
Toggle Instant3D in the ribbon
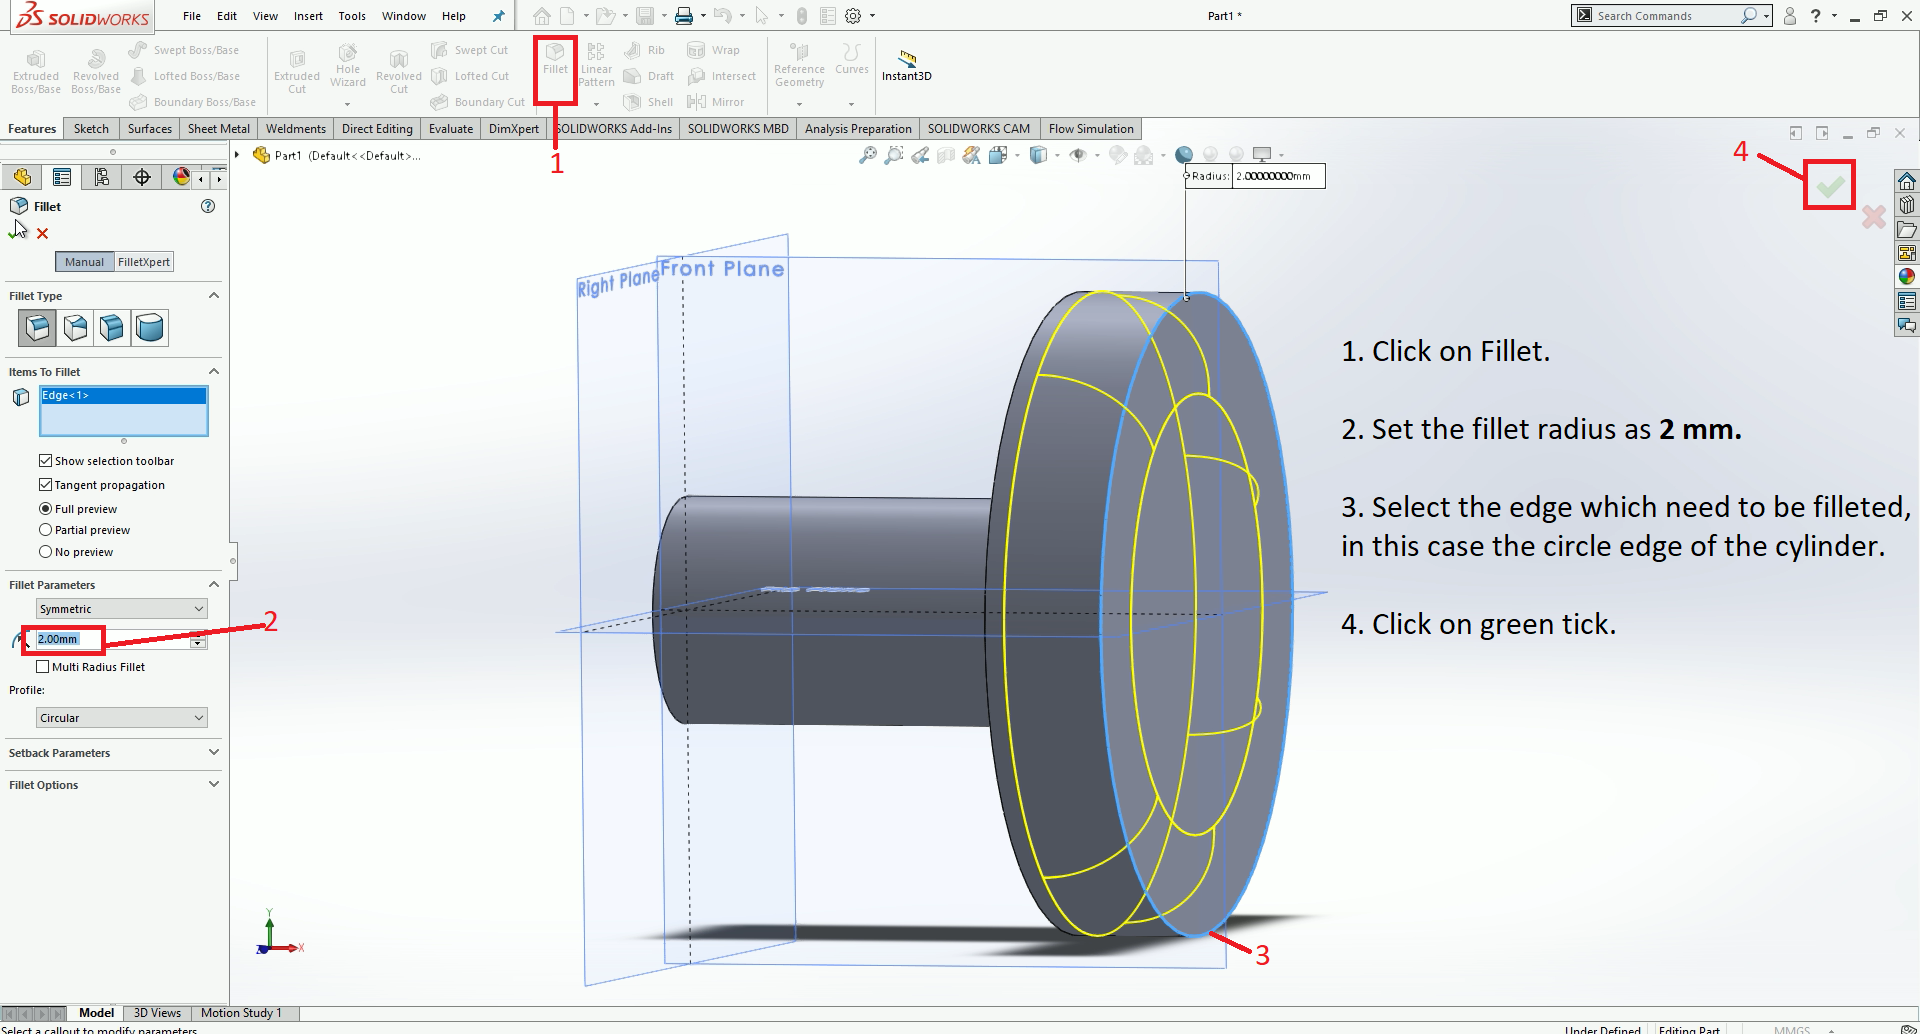coord(907,65)
